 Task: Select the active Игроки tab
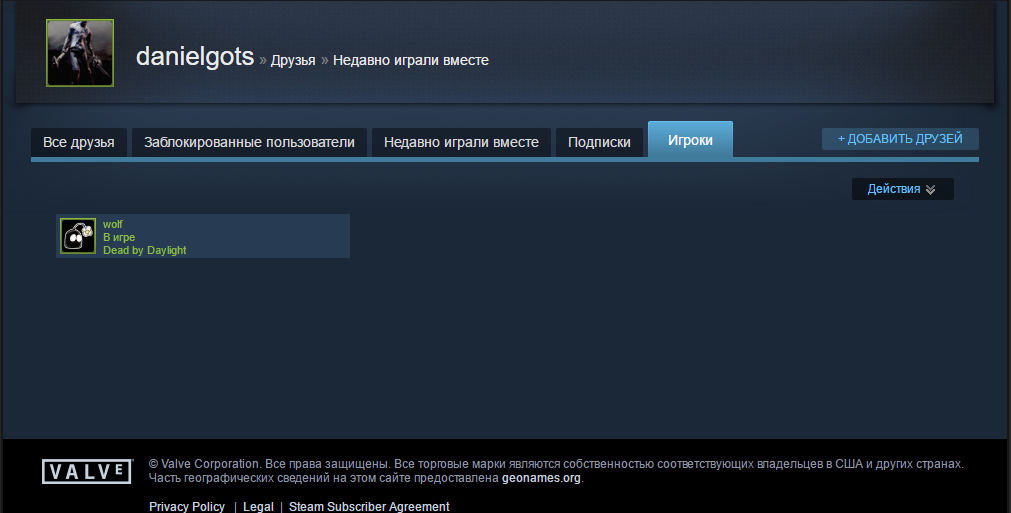pyautogui.click(x=690, y=140)
